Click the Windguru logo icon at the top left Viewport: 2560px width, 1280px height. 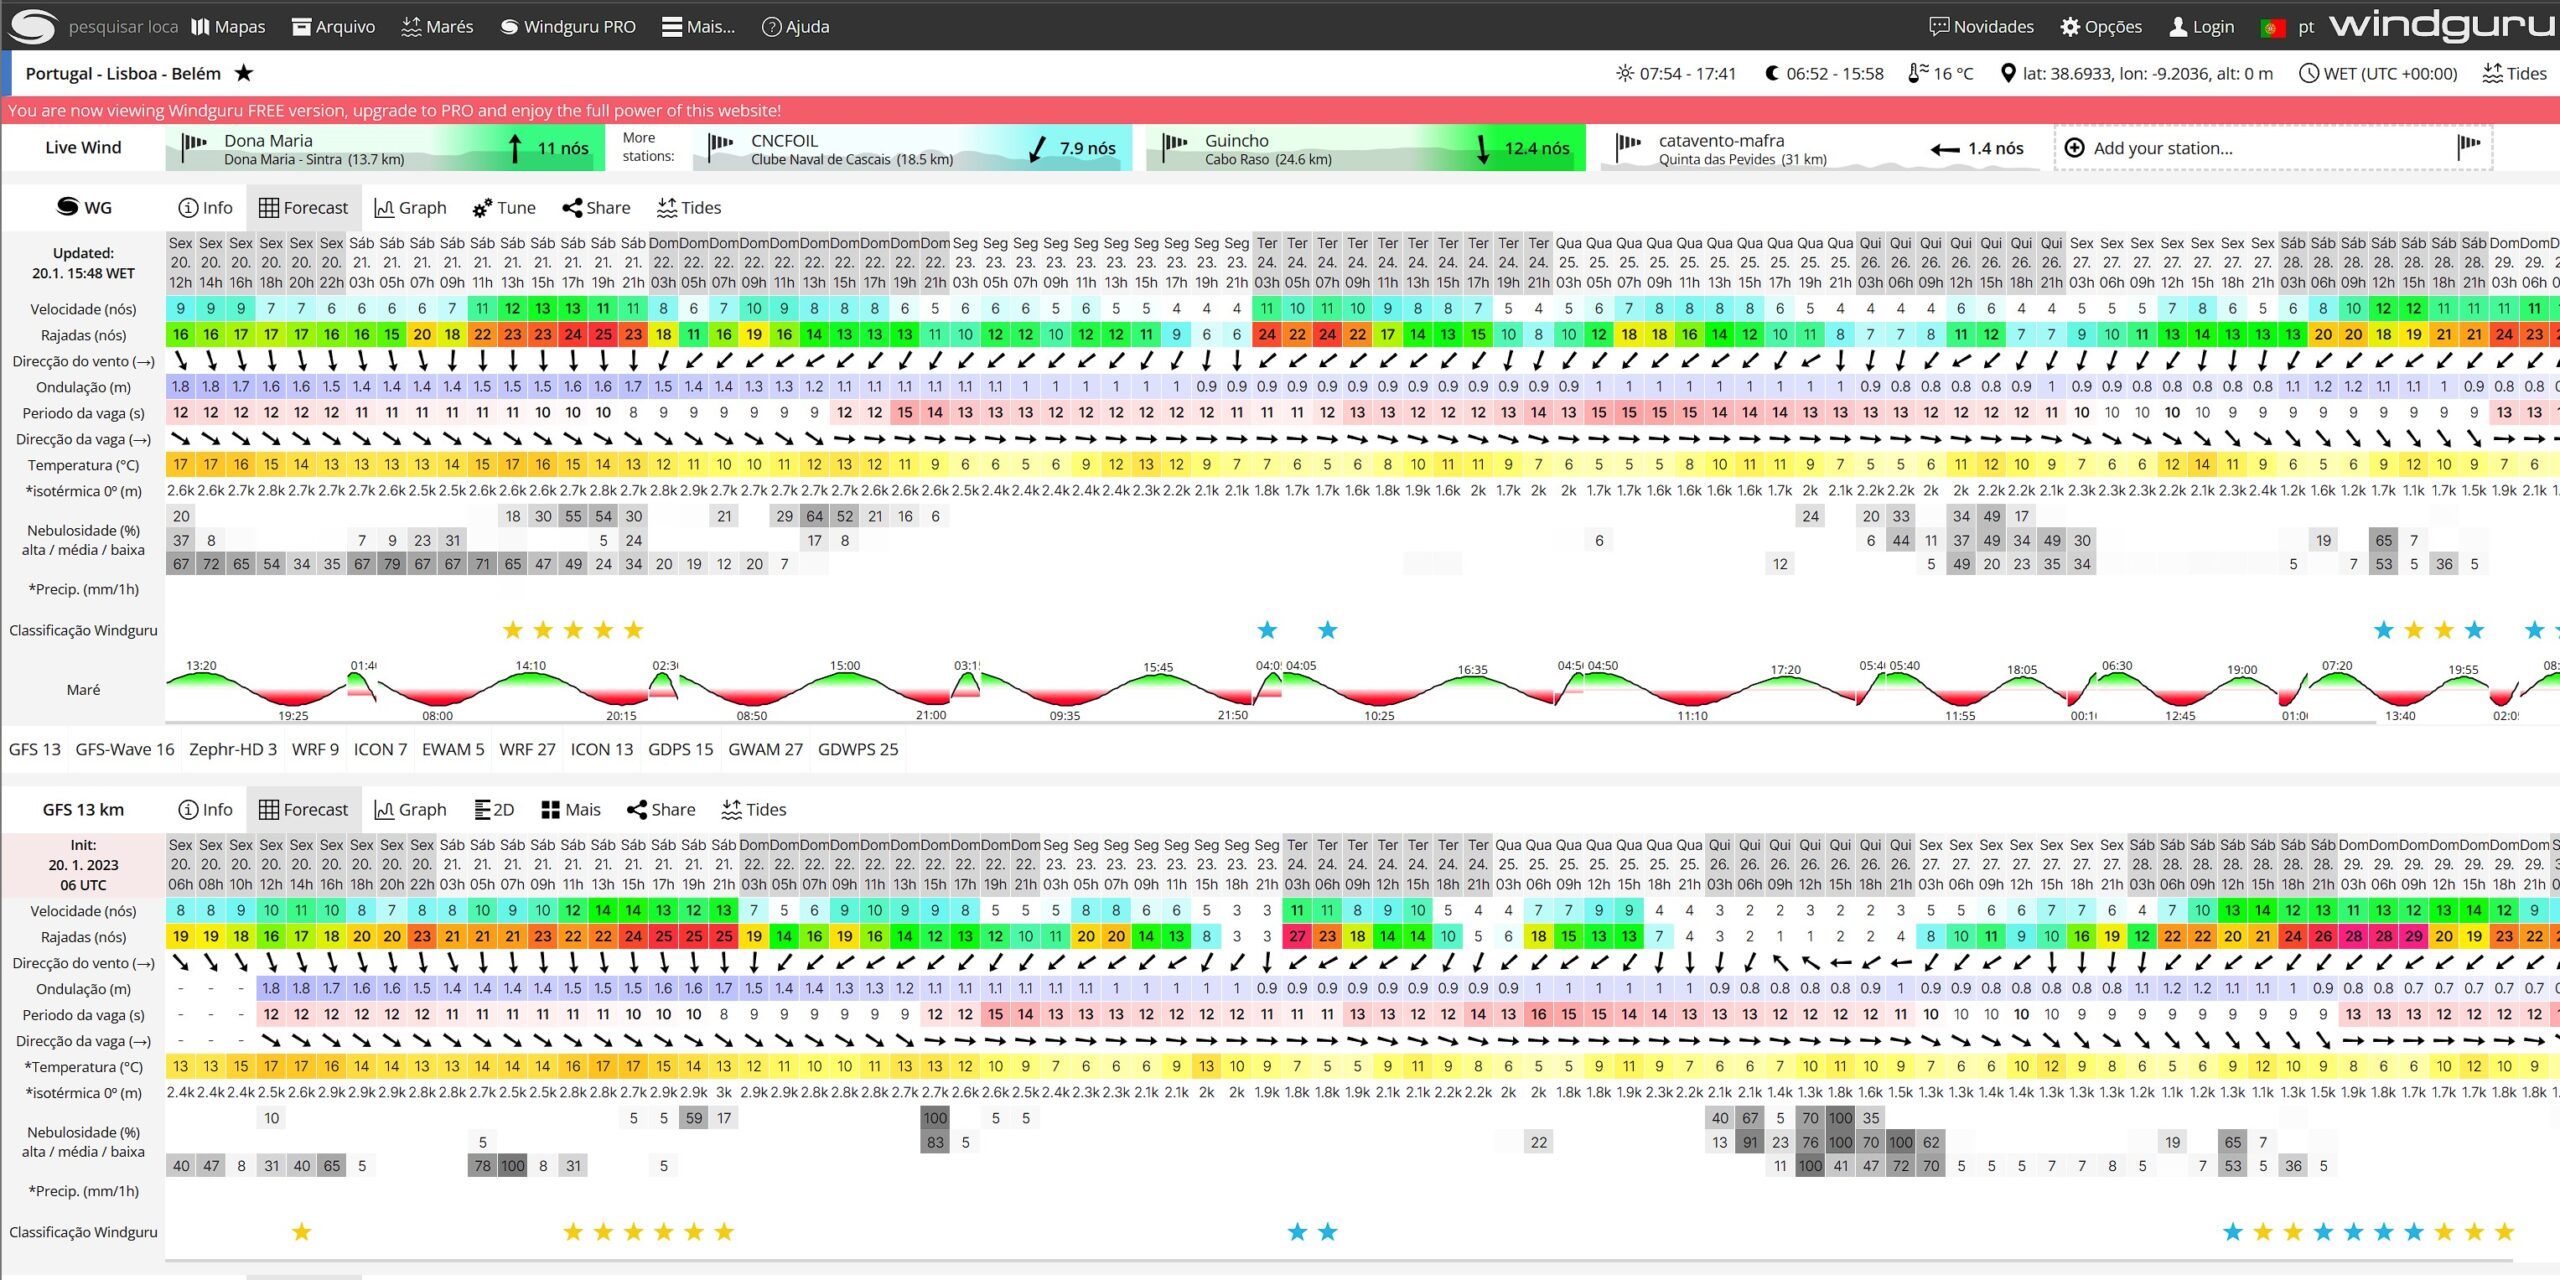[x=32, y=26]
